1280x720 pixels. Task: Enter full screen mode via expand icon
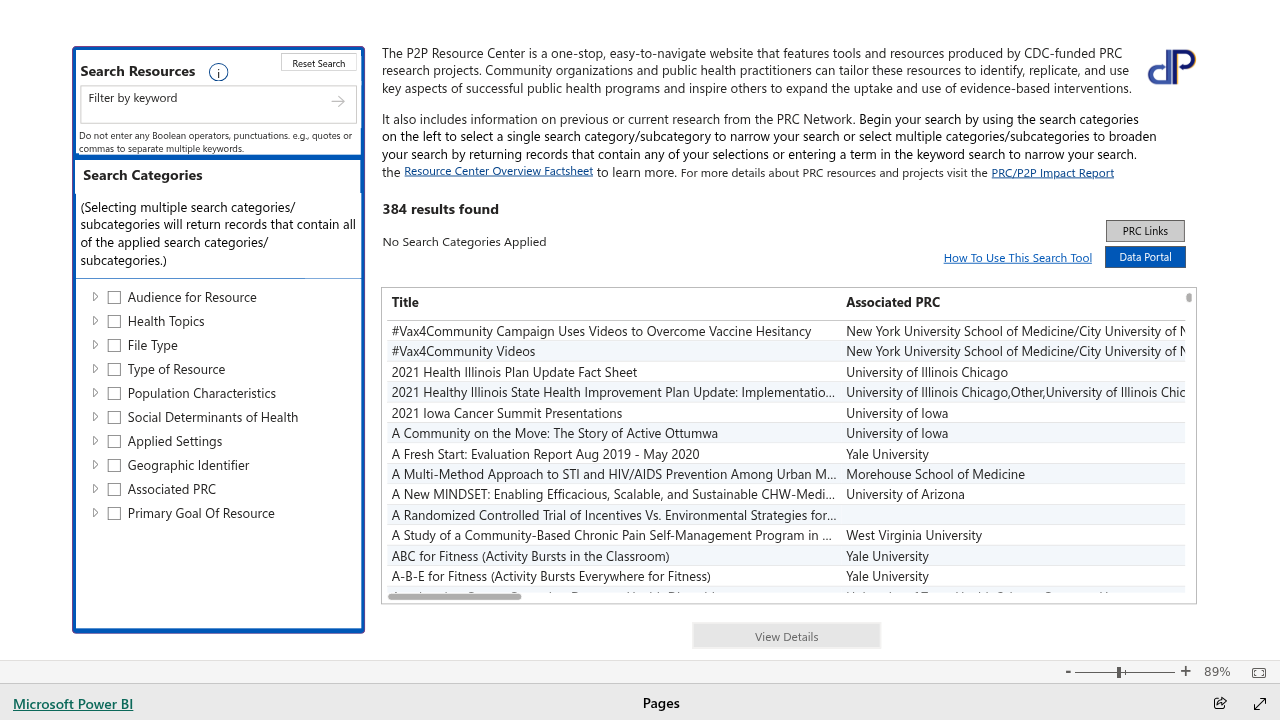(1260, 703)
